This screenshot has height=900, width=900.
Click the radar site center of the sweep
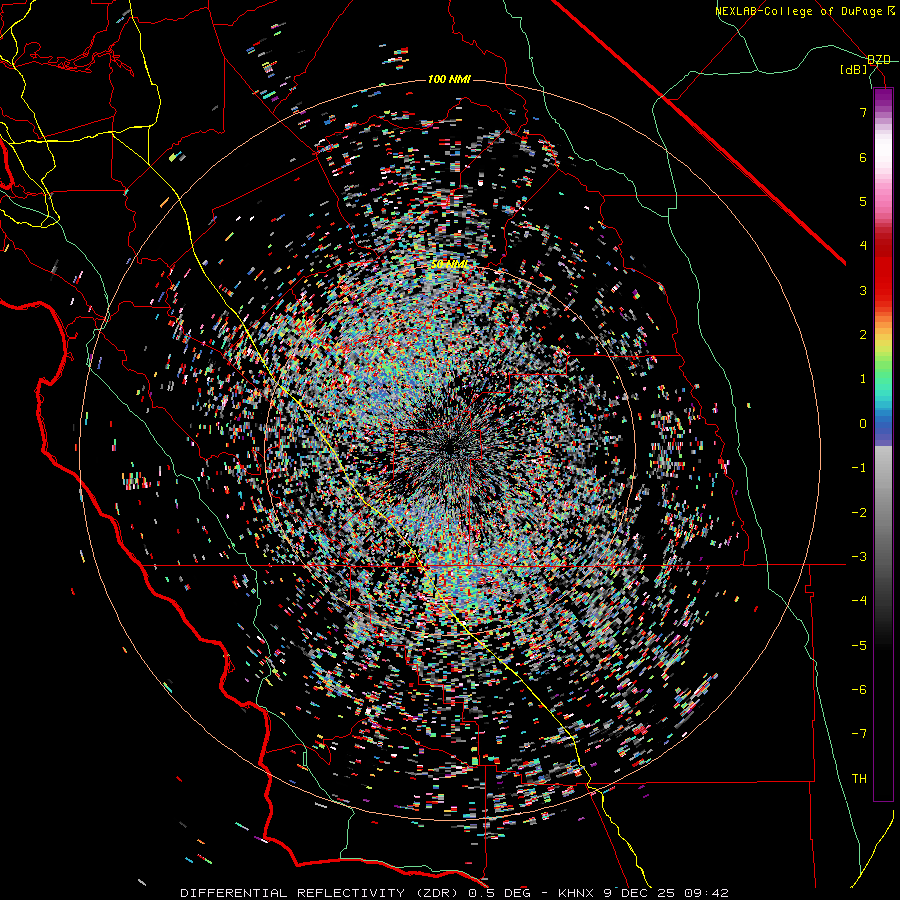tap(449, 447)
